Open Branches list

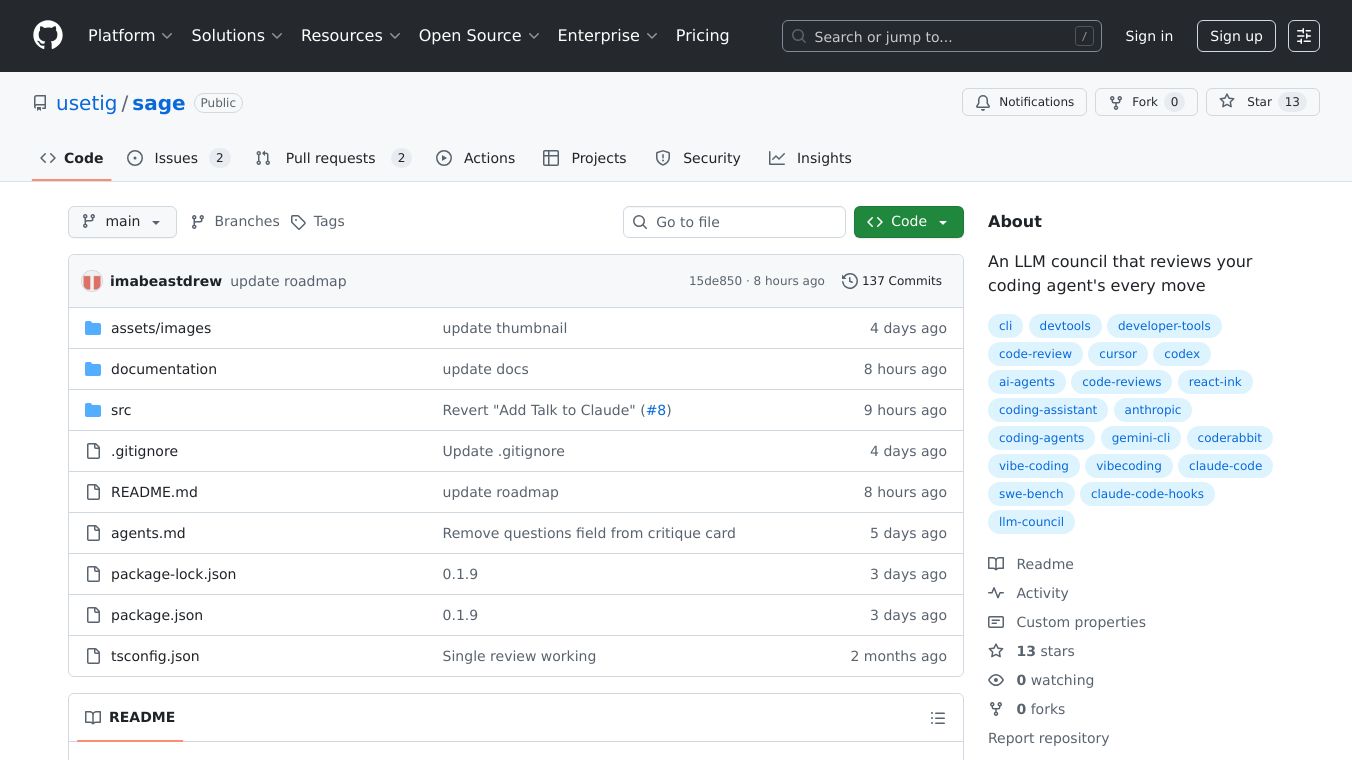235,222
